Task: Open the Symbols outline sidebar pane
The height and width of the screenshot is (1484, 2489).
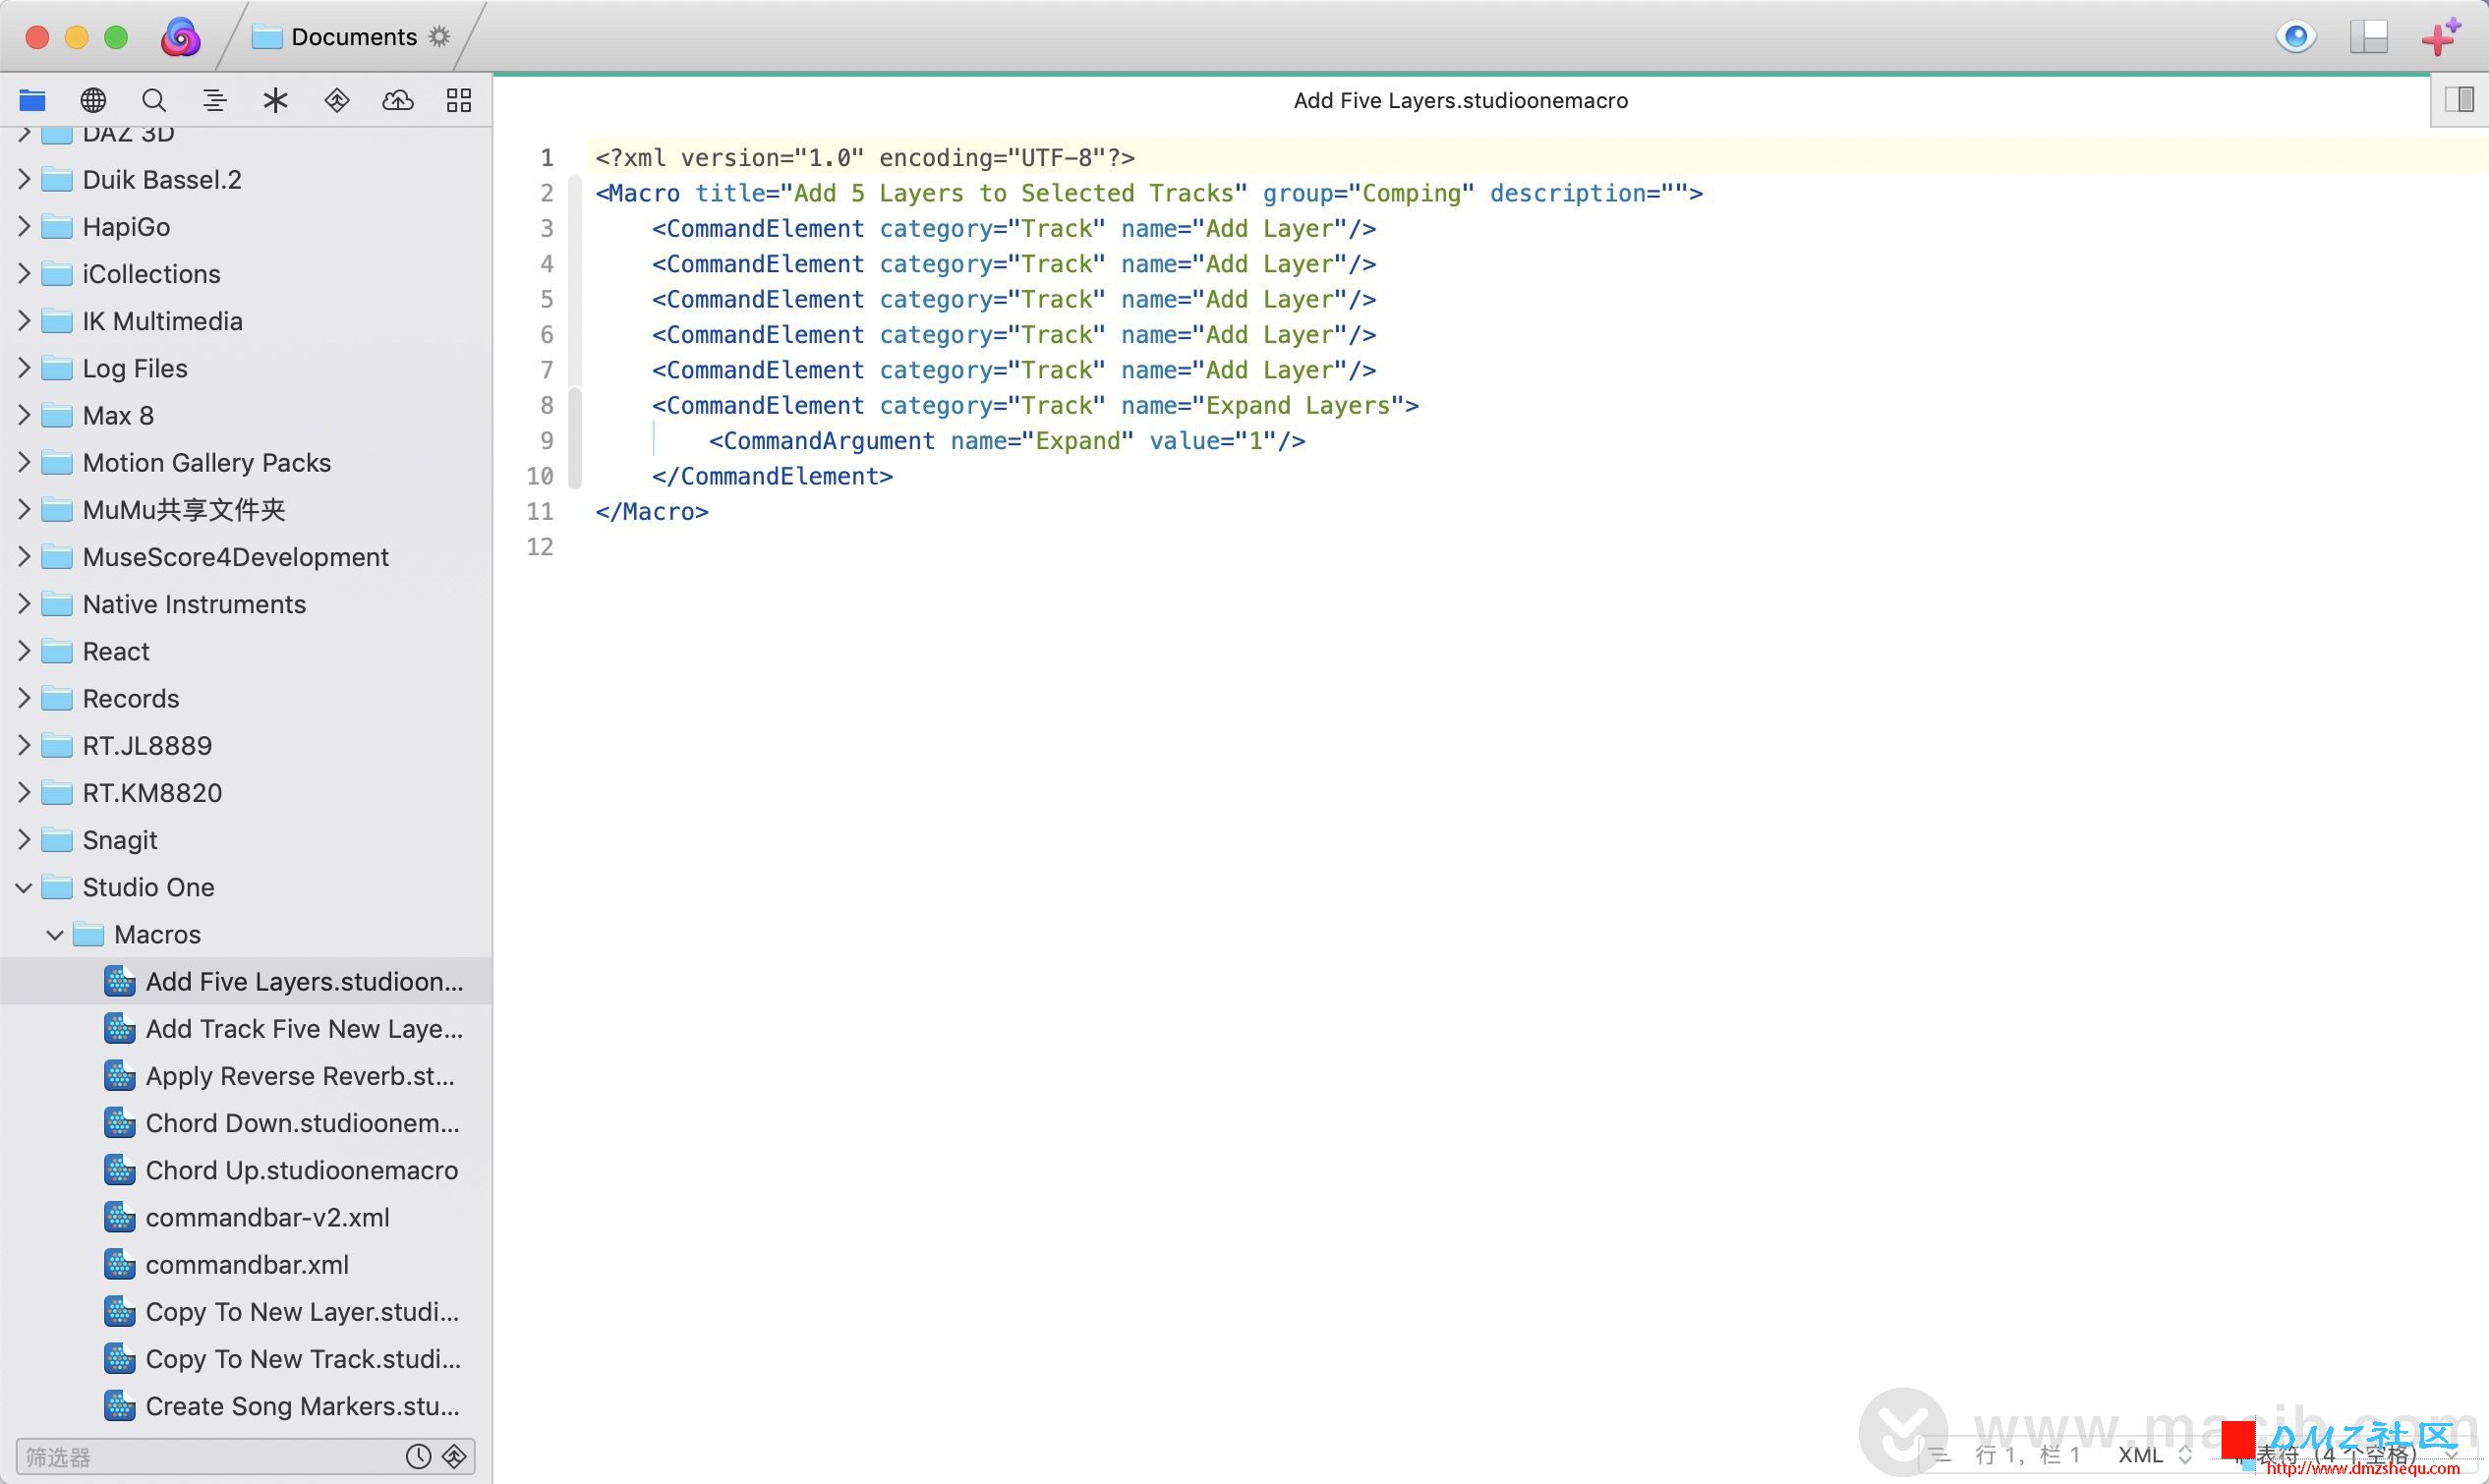Action: (214, 100)
